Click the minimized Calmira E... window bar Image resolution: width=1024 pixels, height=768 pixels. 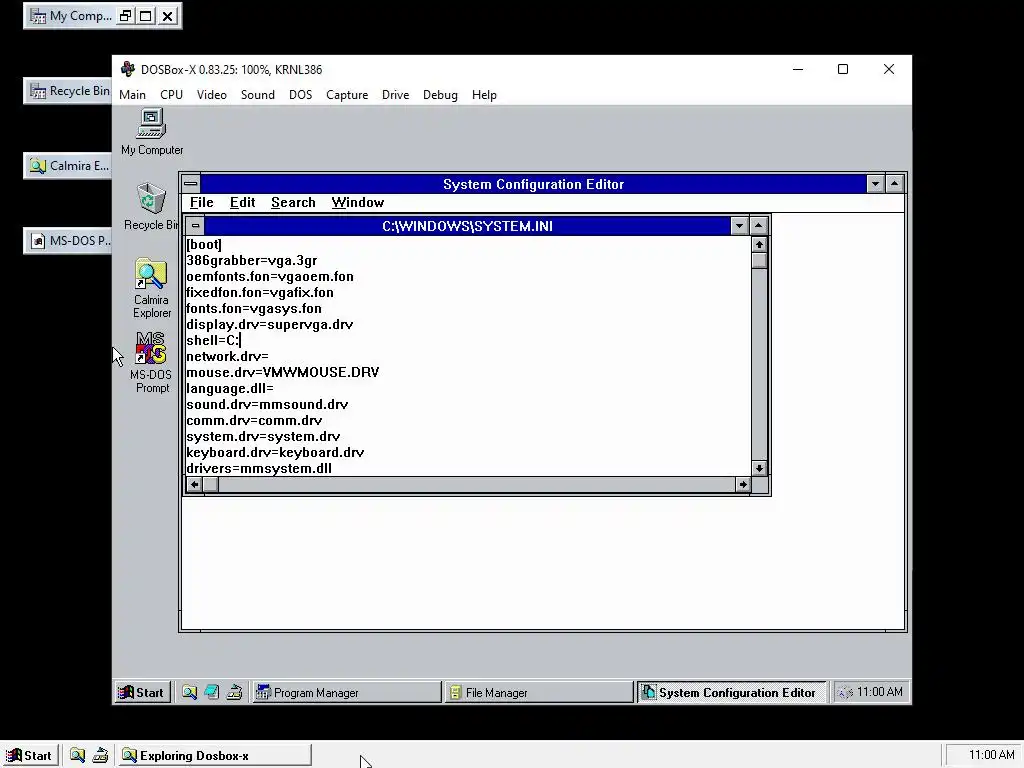coord(68,166)
